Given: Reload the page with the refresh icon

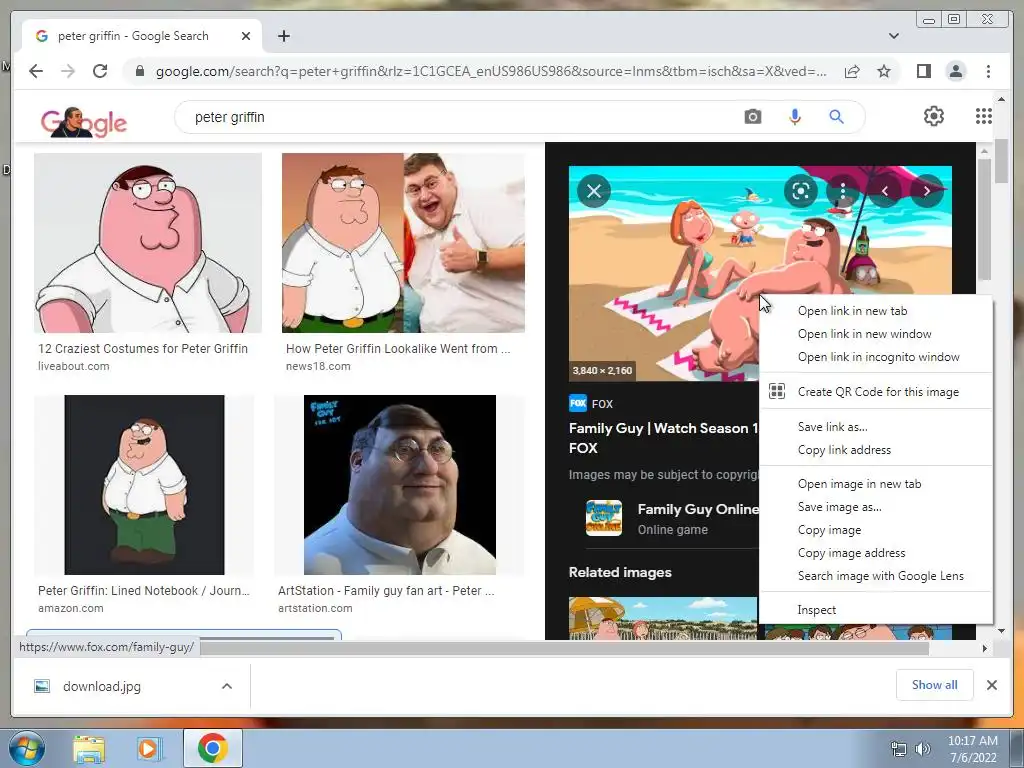Looking at the screenshot, I should pos(100,71).
